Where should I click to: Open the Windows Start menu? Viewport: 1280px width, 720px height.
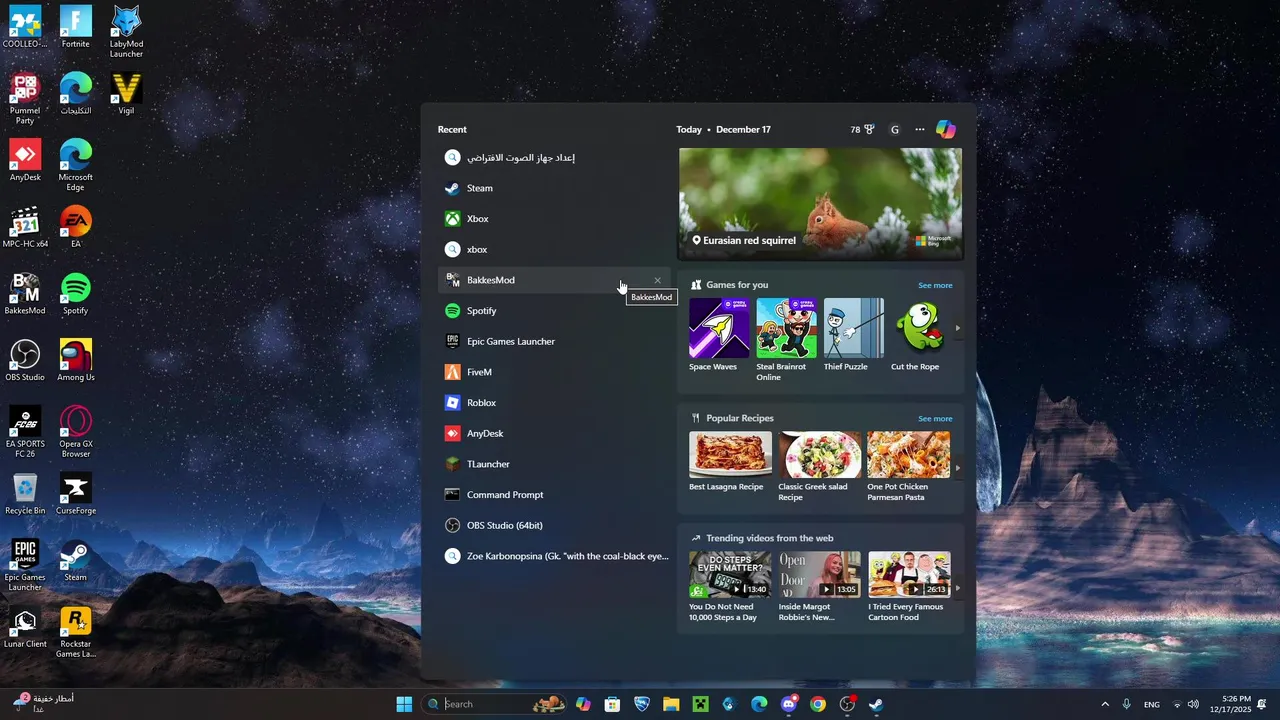pos(404,704)
